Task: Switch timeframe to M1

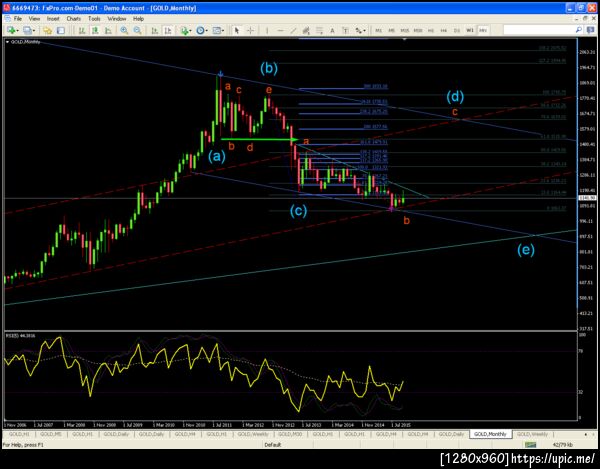Action: (378, 30)
